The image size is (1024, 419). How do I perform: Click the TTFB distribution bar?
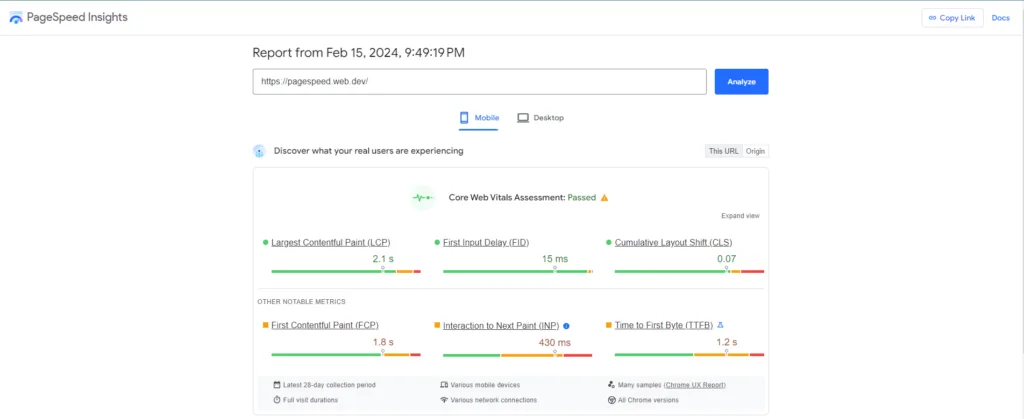(689, 354)
